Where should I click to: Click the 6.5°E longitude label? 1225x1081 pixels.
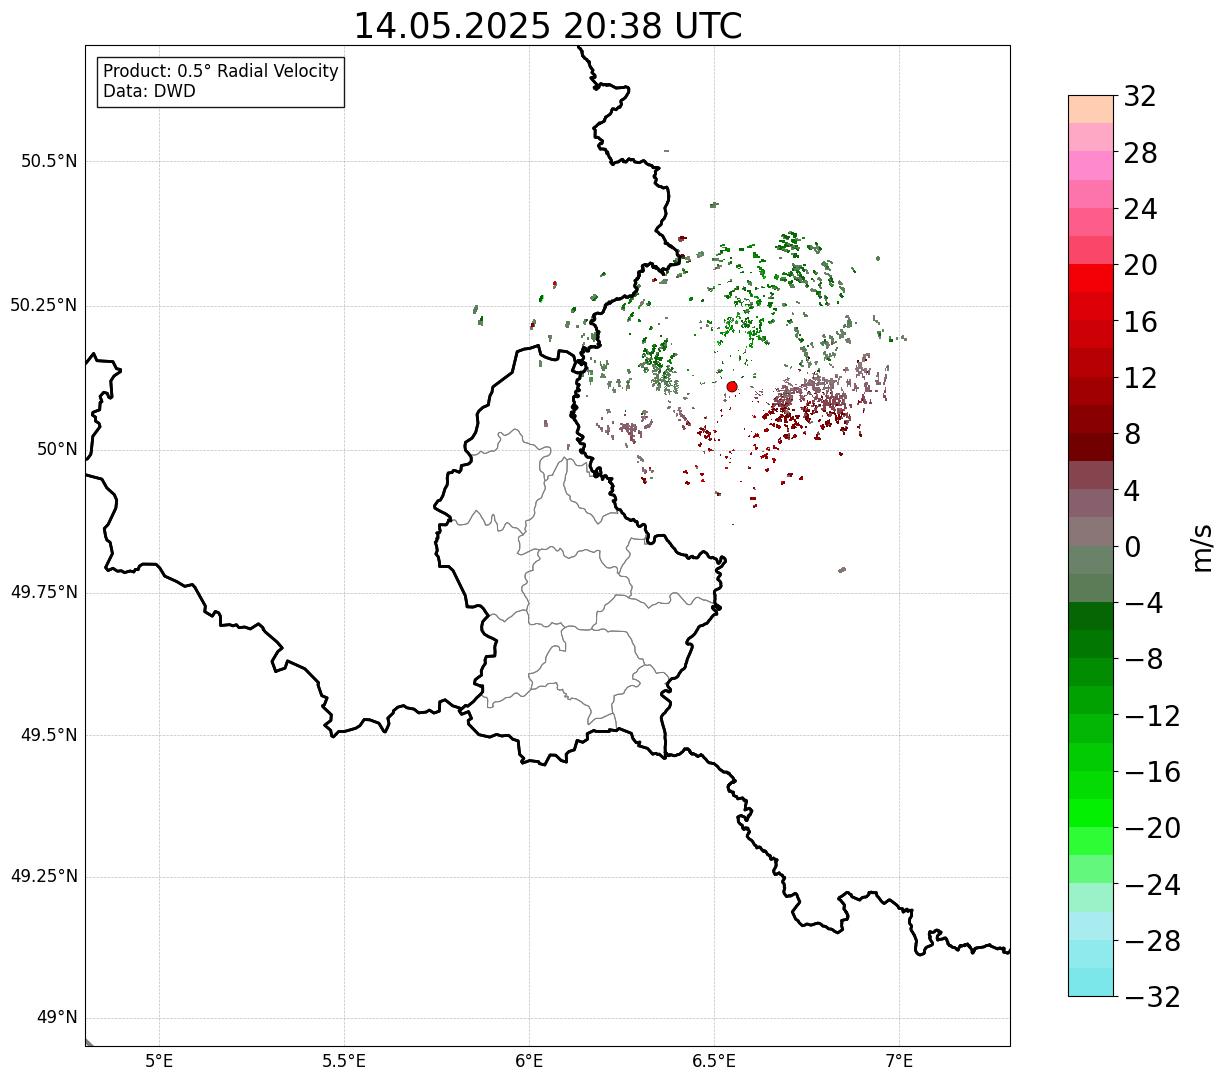pyautogui.click(x=714, y=1061)
